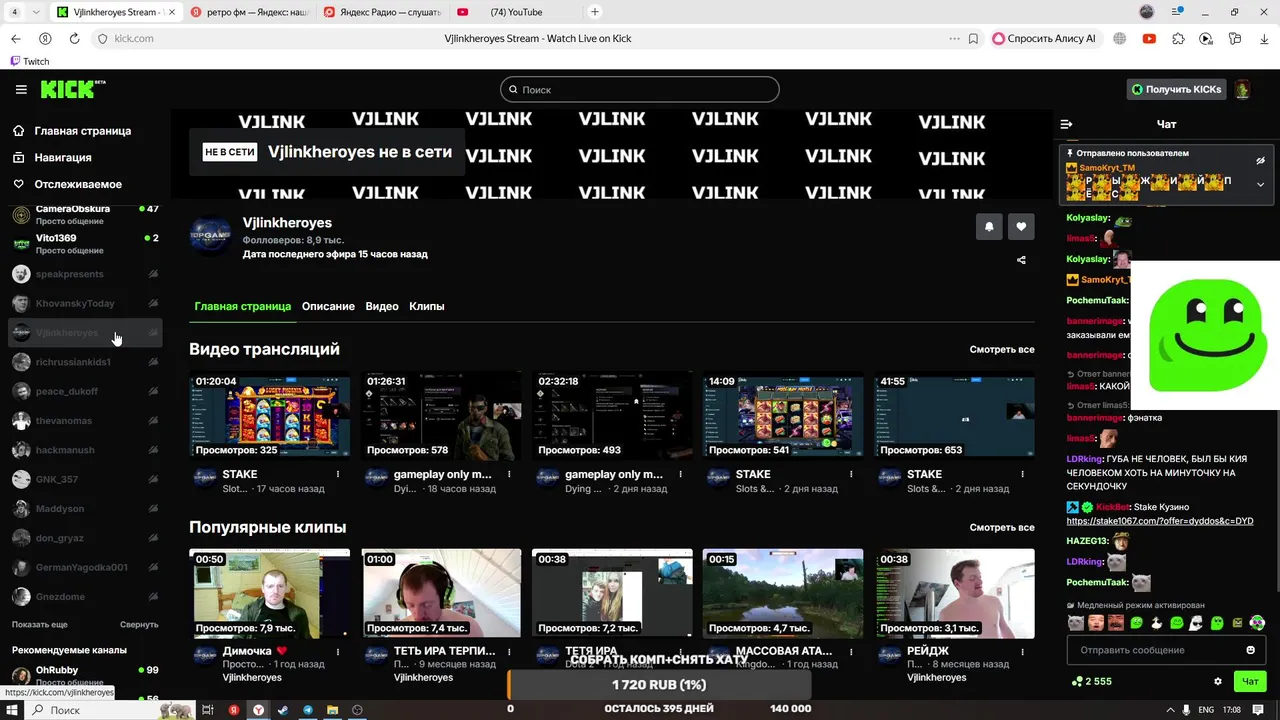Open the Windows Start menu
This screenshot has height=720, width=1280.
(12, 709)
